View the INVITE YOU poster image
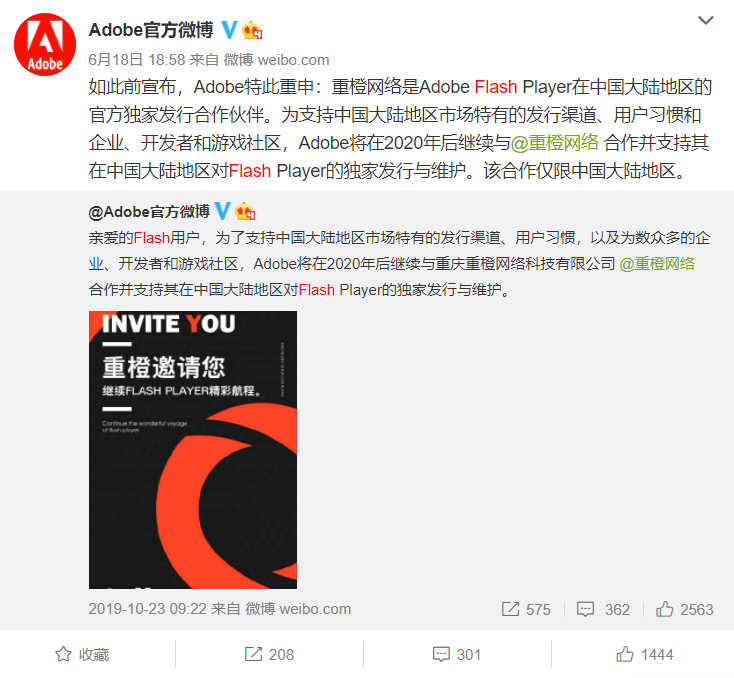 193,450
